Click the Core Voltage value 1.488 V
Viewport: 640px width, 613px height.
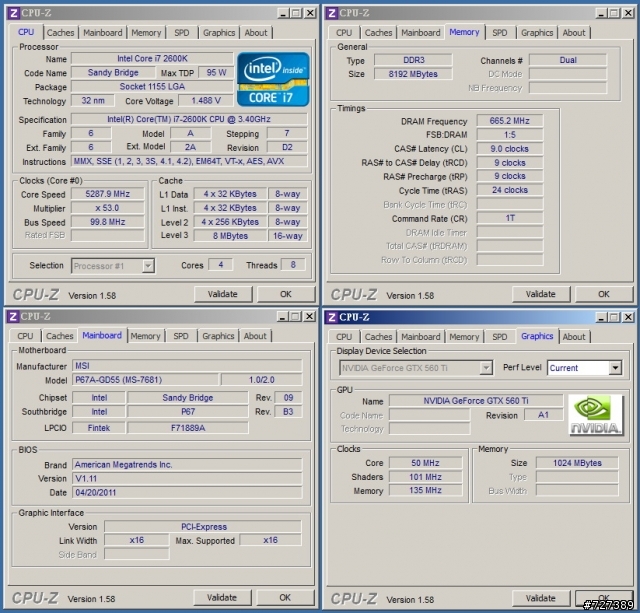[x=206, y=100]
